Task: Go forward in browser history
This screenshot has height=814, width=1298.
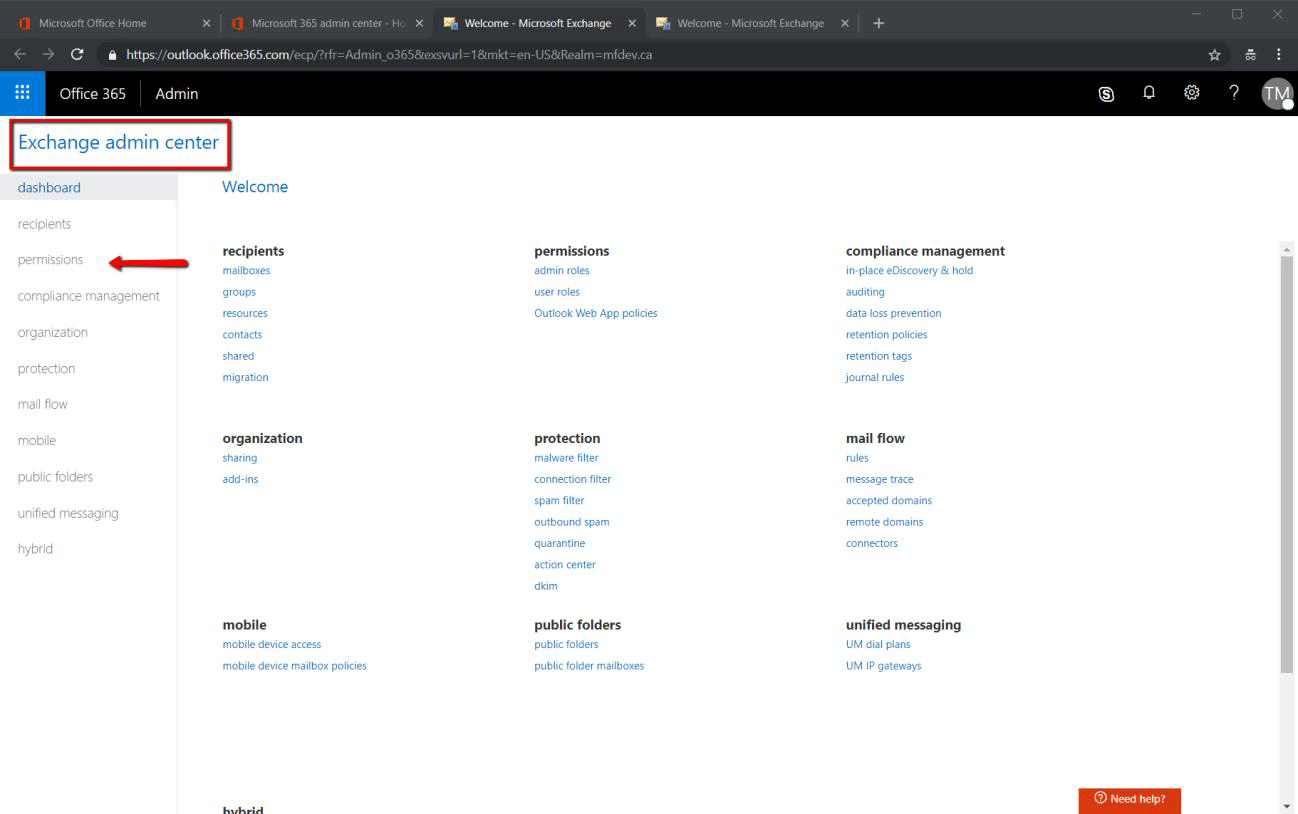Action: click(48, 55)
